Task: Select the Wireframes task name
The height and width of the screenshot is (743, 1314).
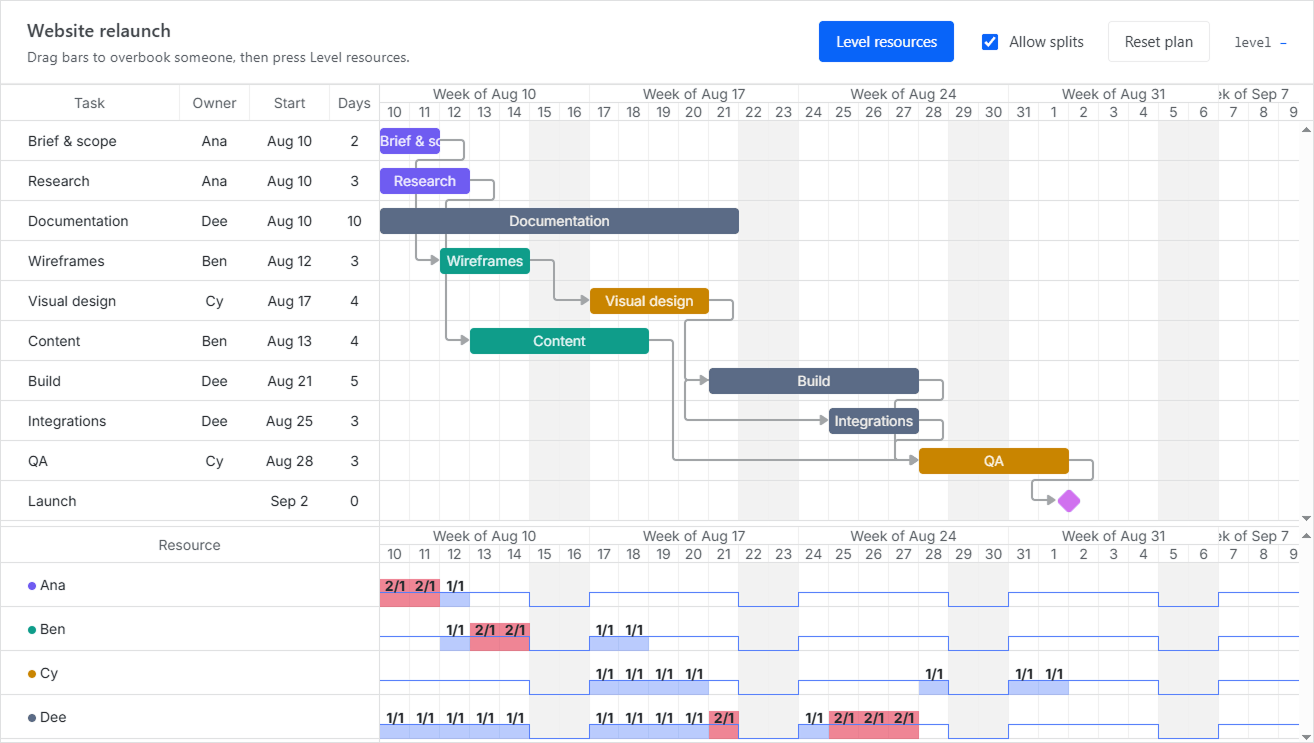Action: click(x=66, y=261)
